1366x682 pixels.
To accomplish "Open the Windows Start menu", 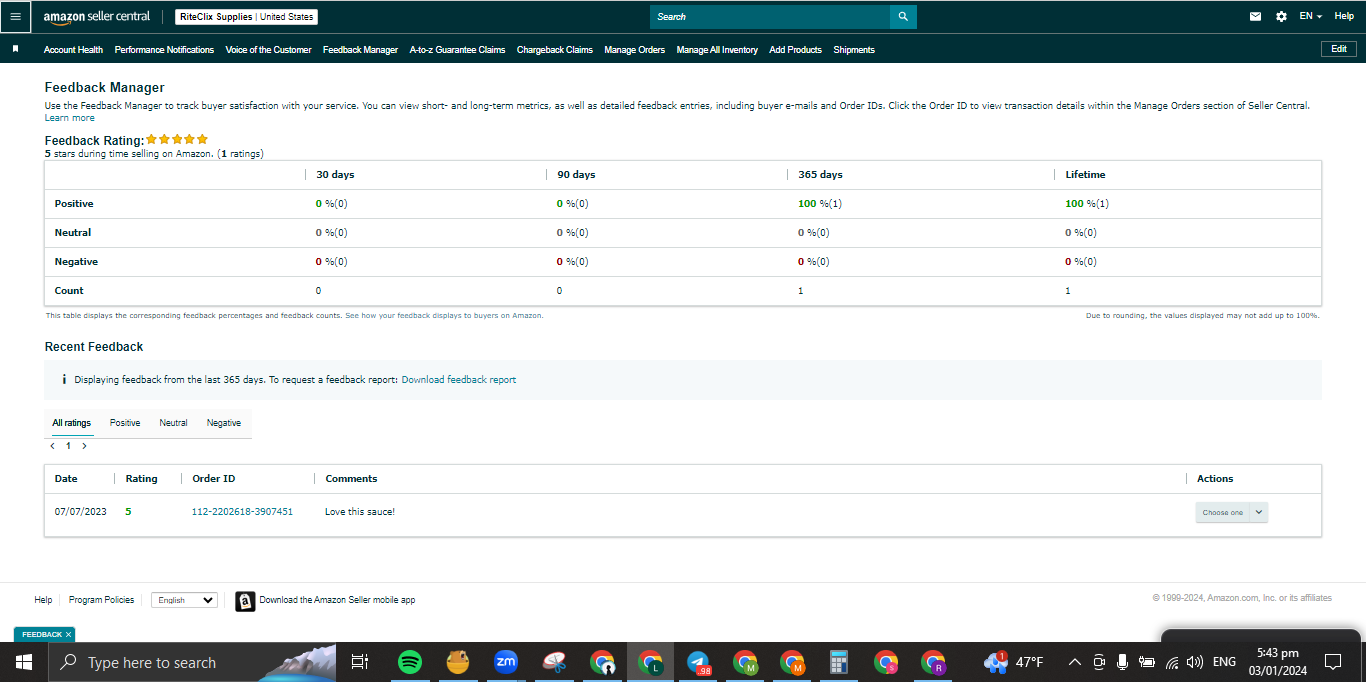I will (x=23, y=662).
